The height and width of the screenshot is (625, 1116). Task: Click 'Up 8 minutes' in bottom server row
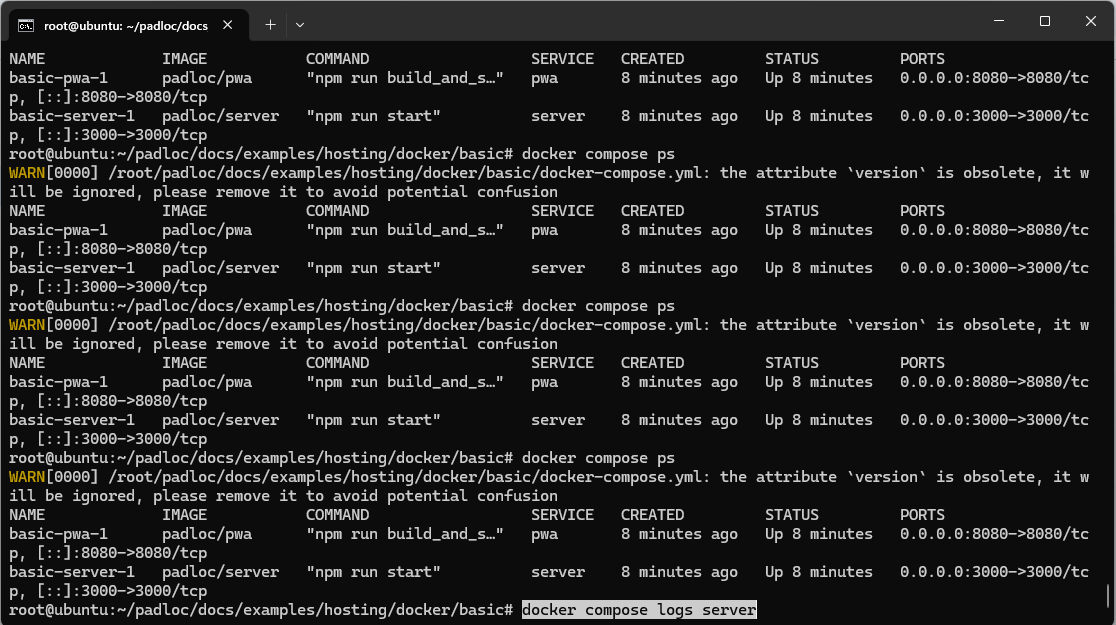tap(818, 572)
